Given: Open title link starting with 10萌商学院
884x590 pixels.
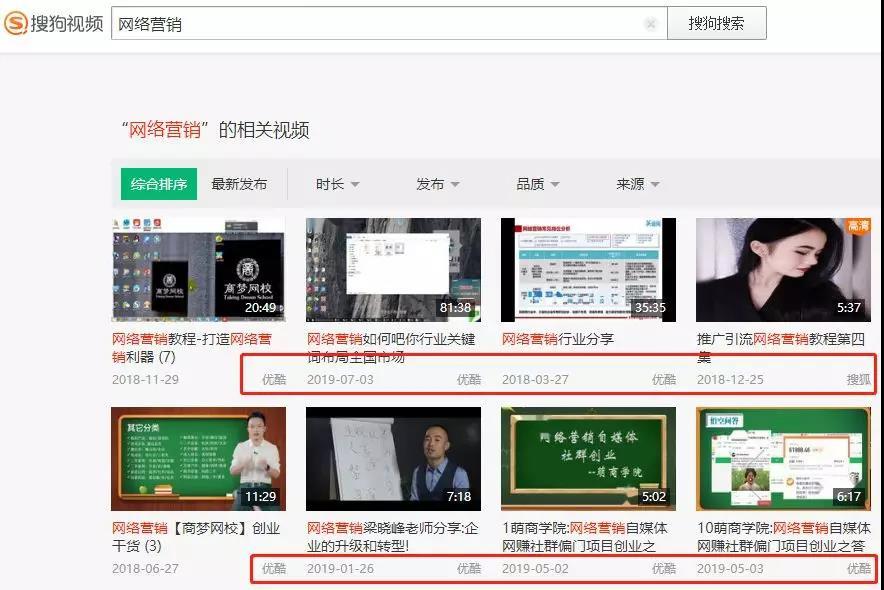Looking at the screenshot, I should (784, 537).
